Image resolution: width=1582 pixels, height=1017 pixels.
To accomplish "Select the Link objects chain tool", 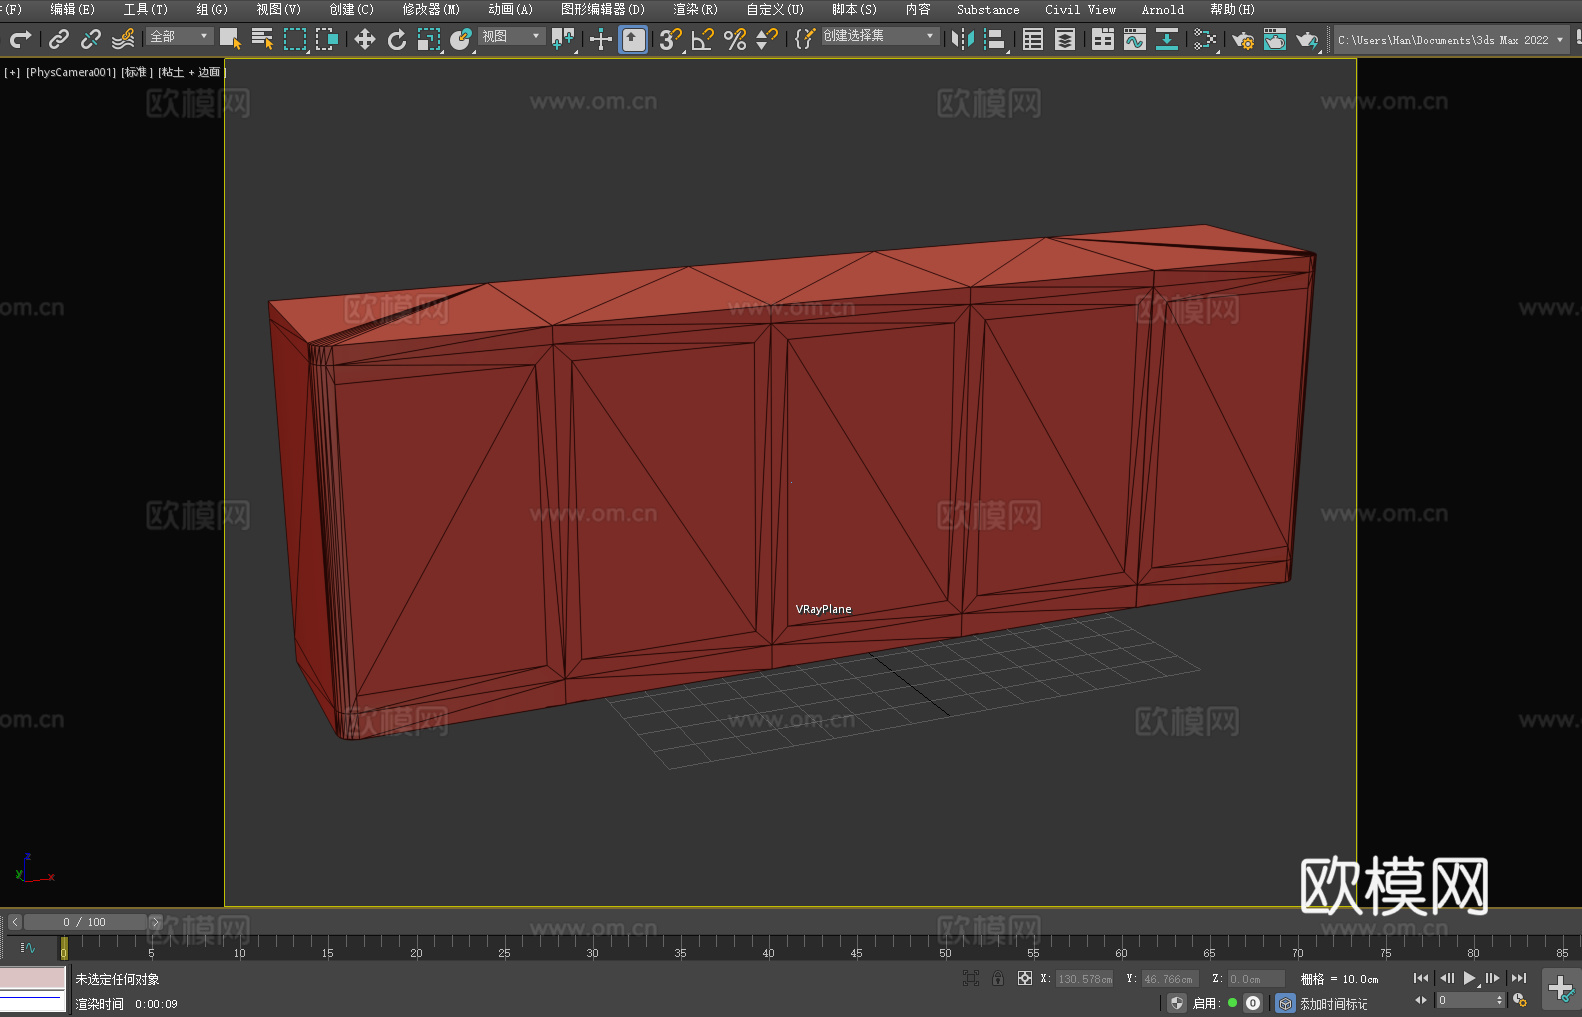I will point(59,39).
